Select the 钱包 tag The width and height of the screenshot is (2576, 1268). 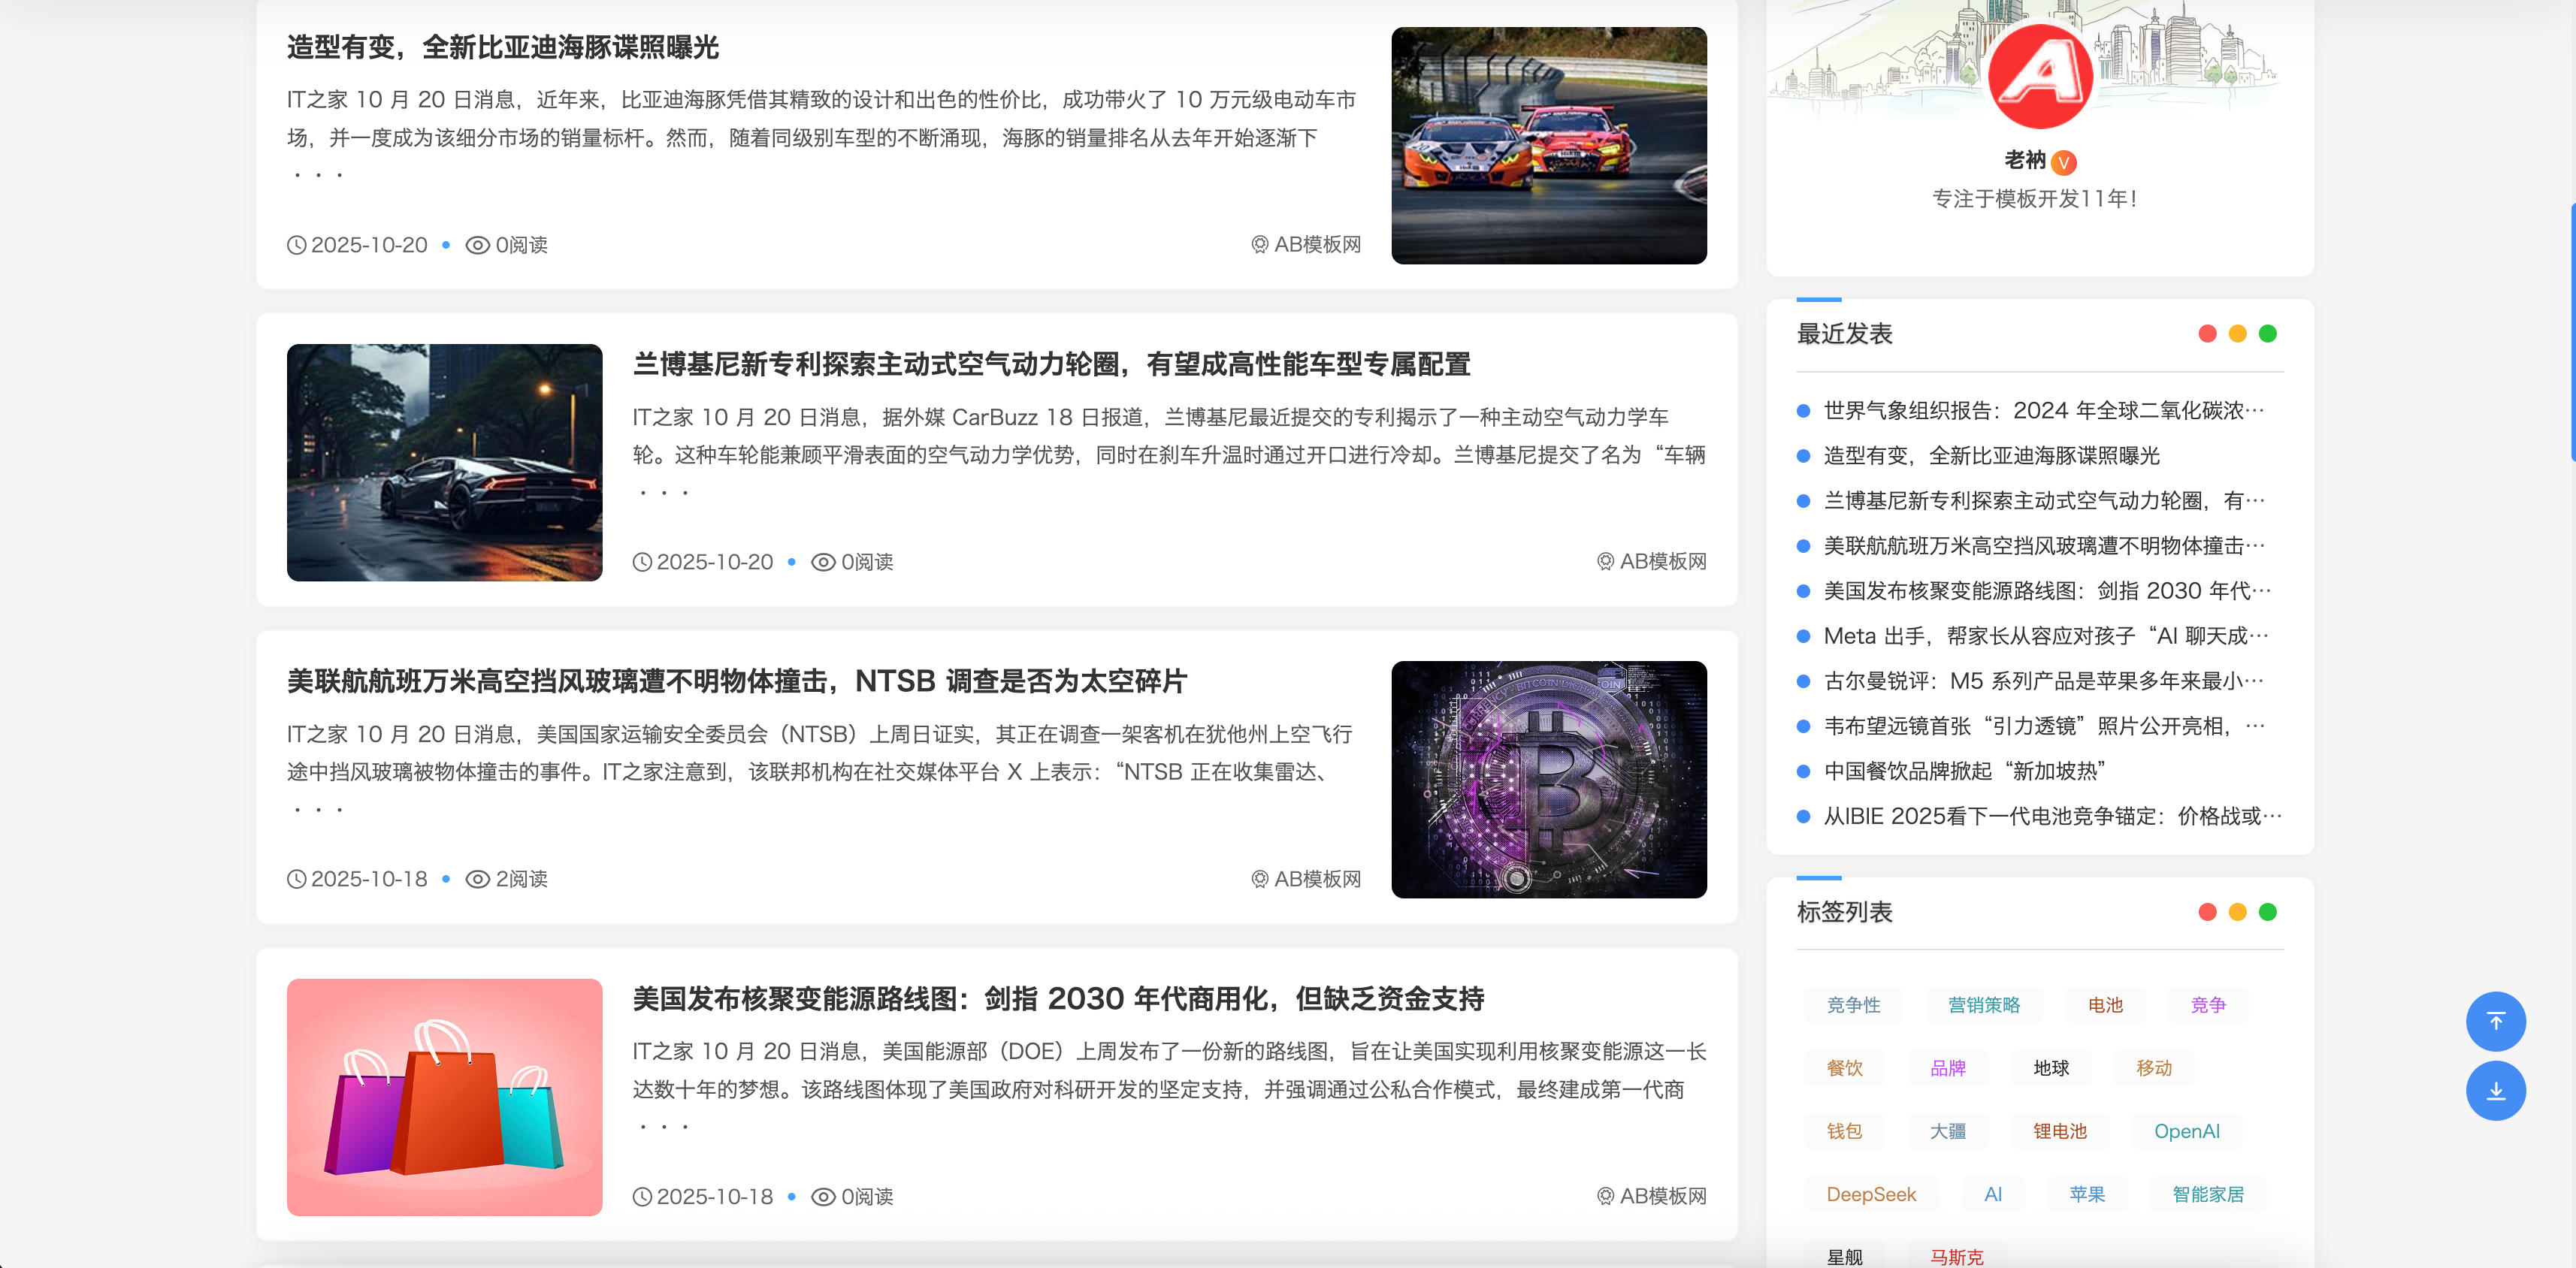pos(1844,1131)
